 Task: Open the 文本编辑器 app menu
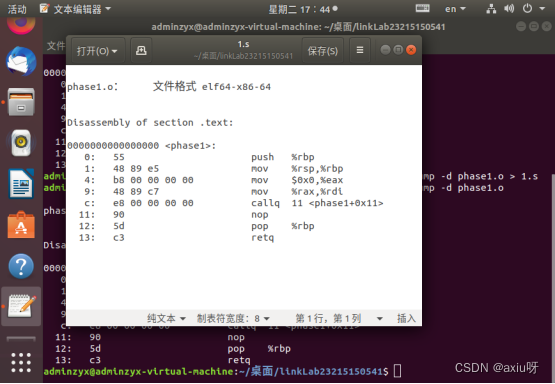pos(75,9)
